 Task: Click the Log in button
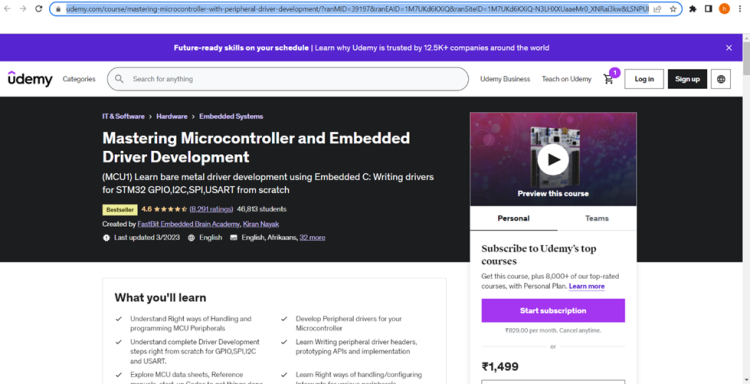pyautogui.click(x=644, y=79)
